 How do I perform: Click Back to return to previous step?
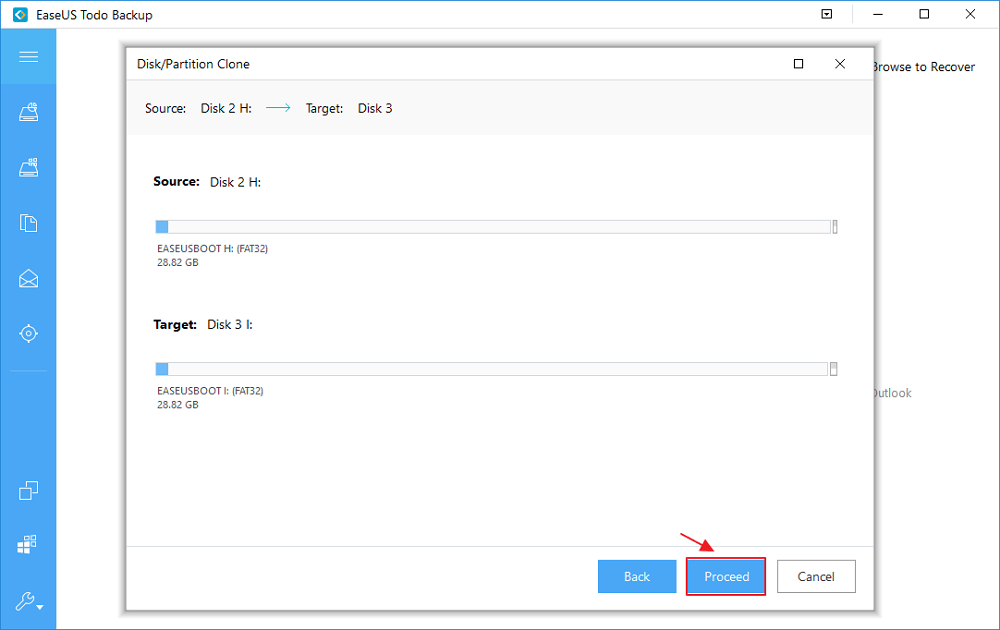637,576
